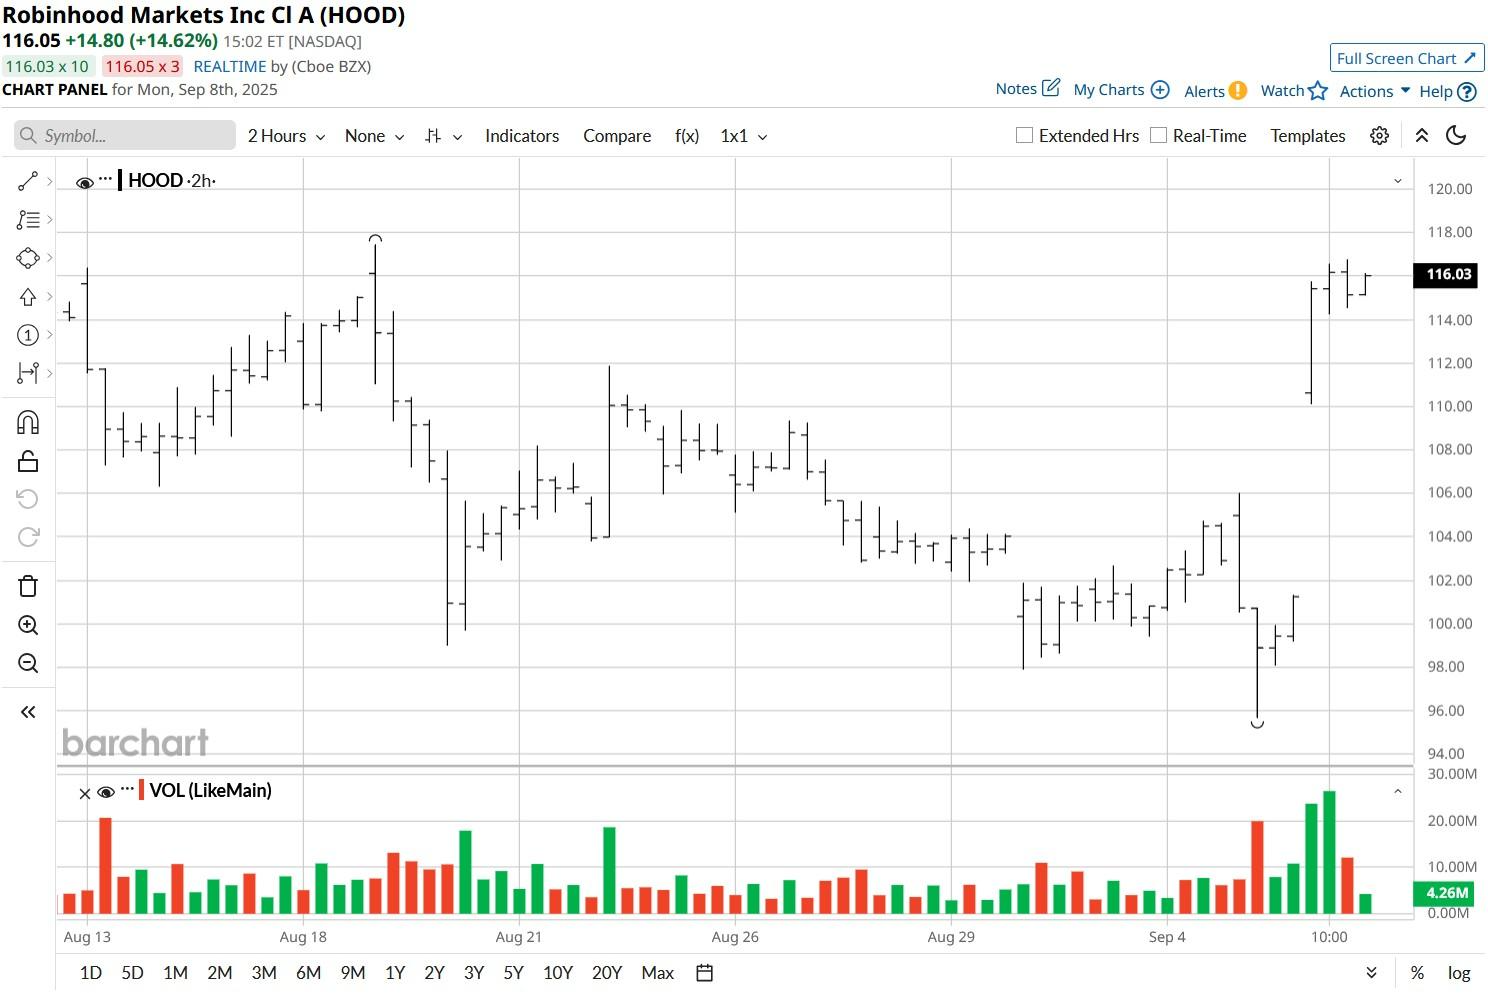Image resolution: width=1488 pixels, height=993 pixels.
Task: Open VOL indicator options ellipsis
Action: coord(127,790)
